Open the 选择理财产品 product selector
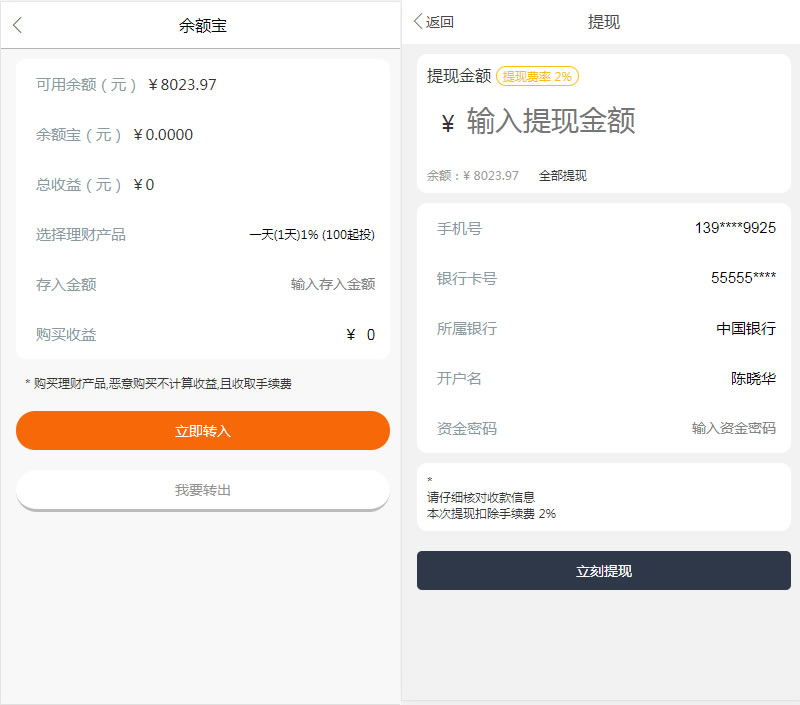Screen dimensions: 800x705 (311, 235)
